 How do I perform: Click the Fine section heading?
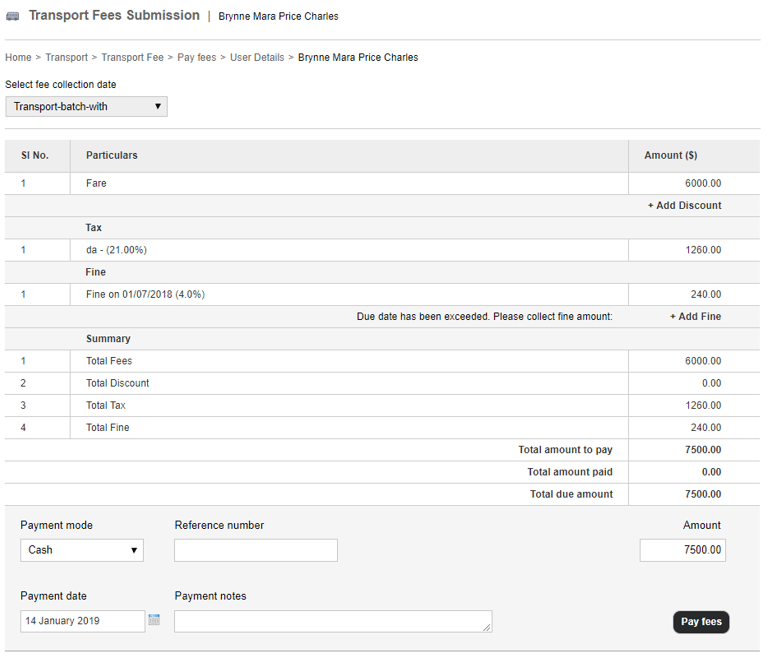(x=96, y=272)
